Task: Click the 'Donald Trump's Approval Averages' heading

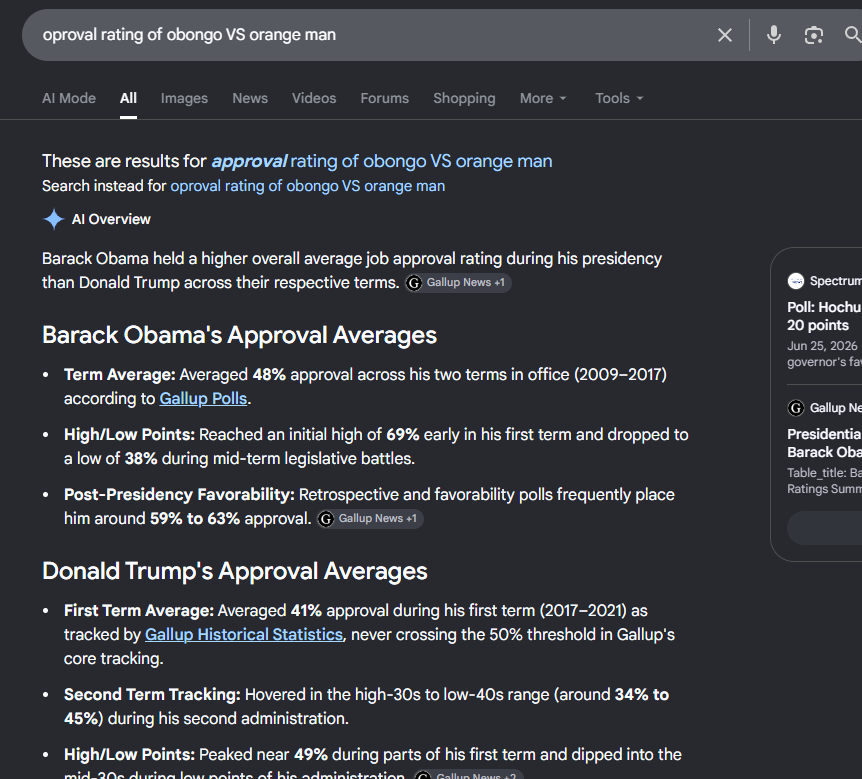Action: coord(235,571)
